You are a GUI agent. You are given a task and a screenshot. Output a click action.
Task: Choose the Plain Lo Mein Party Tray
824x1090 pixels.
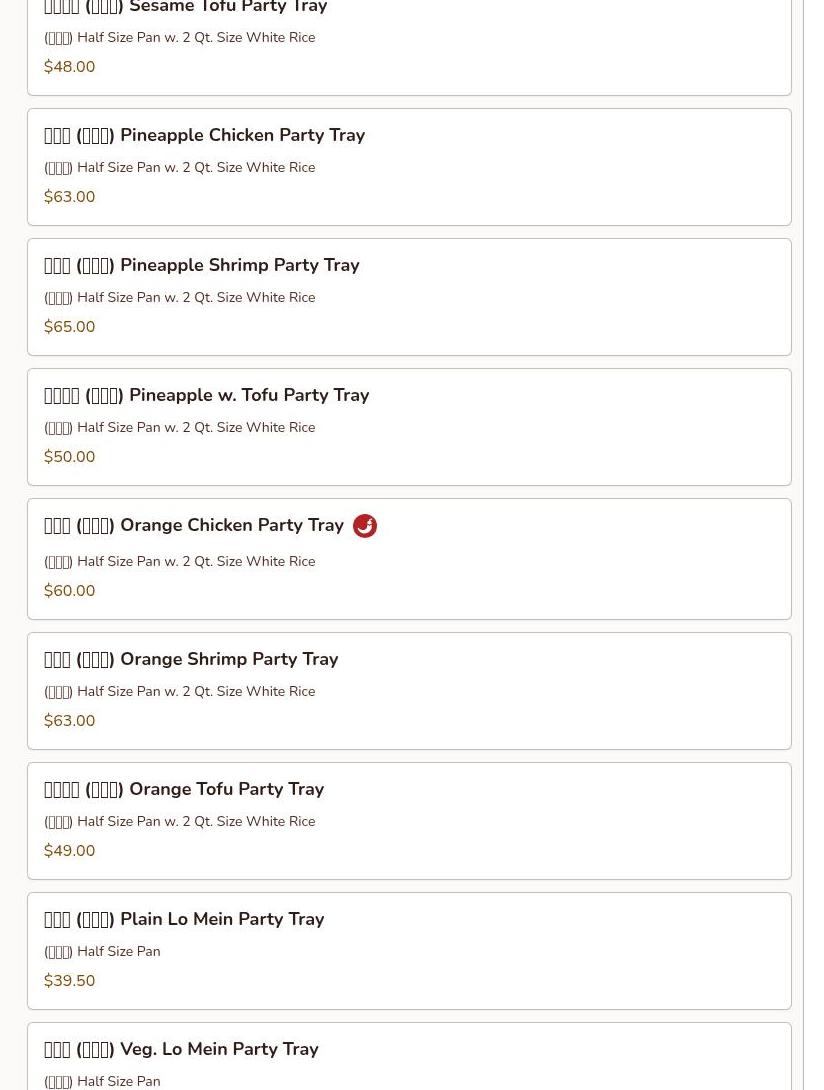click(409, 951)
